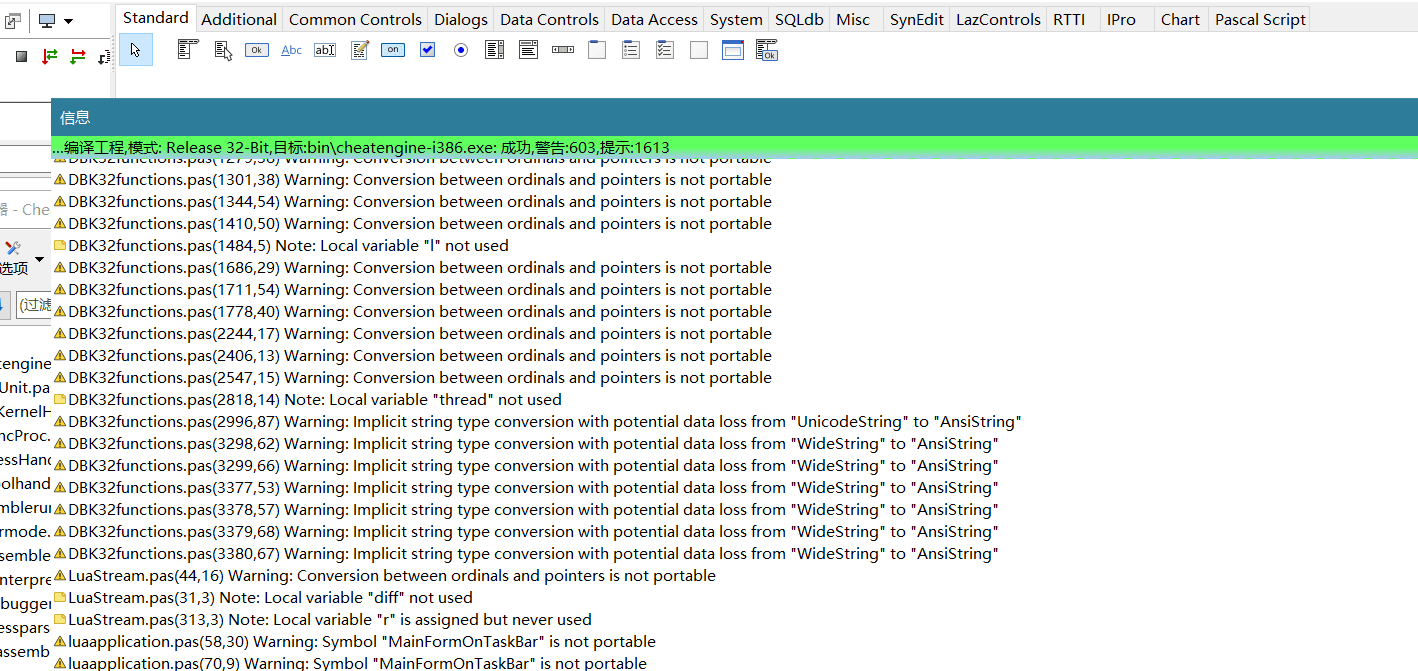
Task: Open the Misc palette tab
Action: 854,19
